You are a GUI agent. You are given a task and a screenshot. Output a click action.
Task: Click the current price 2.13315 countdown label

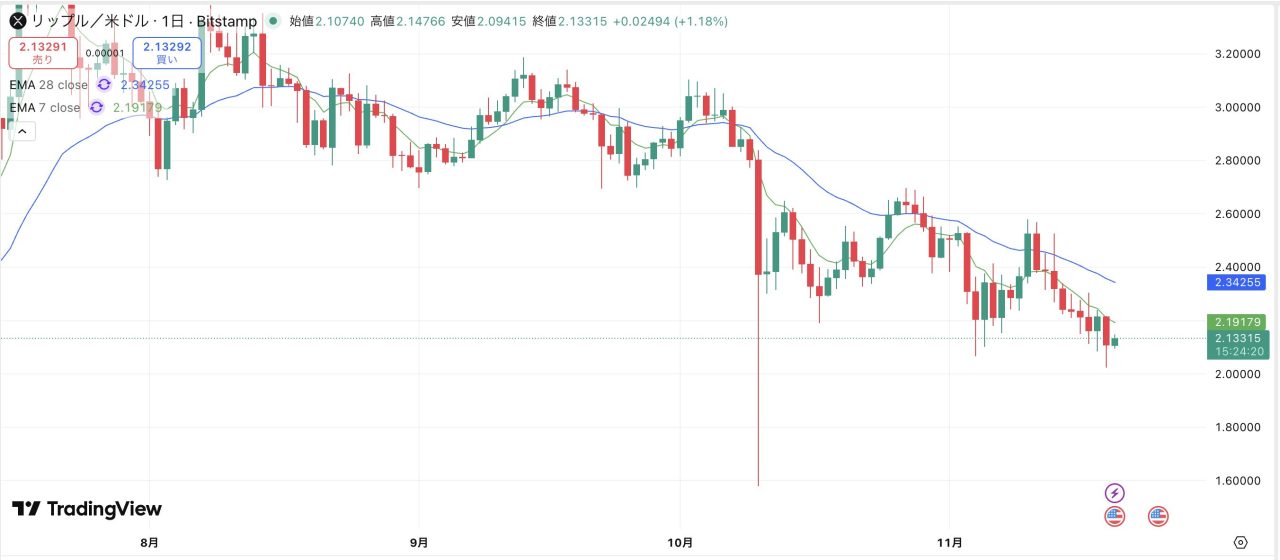(1240, 344)
